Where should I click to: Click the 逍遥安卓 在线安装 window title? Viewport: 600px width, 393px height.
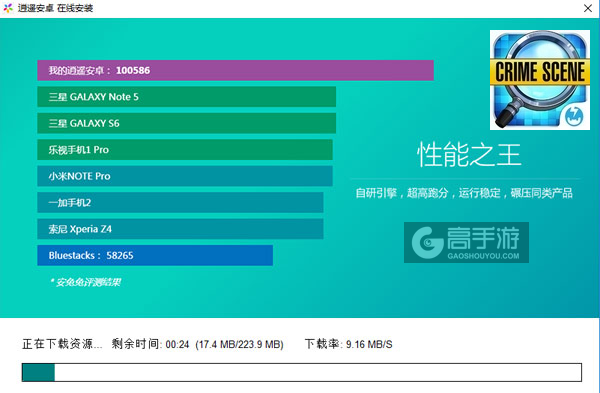(55, 8)
